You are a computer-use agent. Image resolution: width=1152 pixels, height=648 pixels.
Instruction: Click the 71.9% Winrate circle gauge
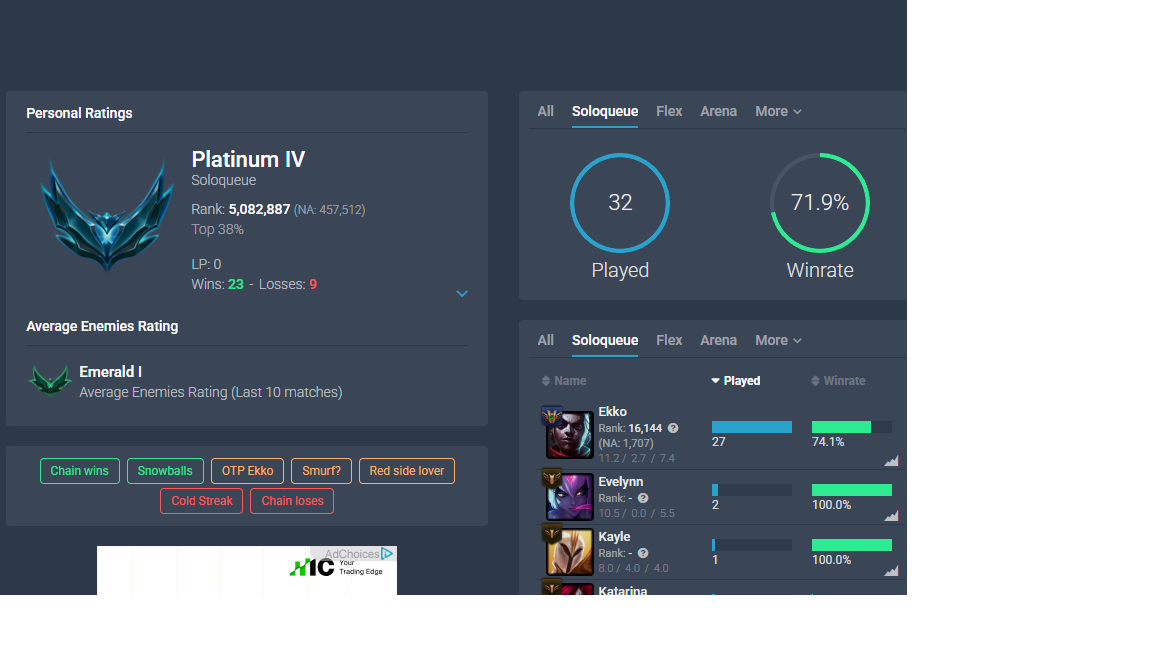tap(820, 203)
